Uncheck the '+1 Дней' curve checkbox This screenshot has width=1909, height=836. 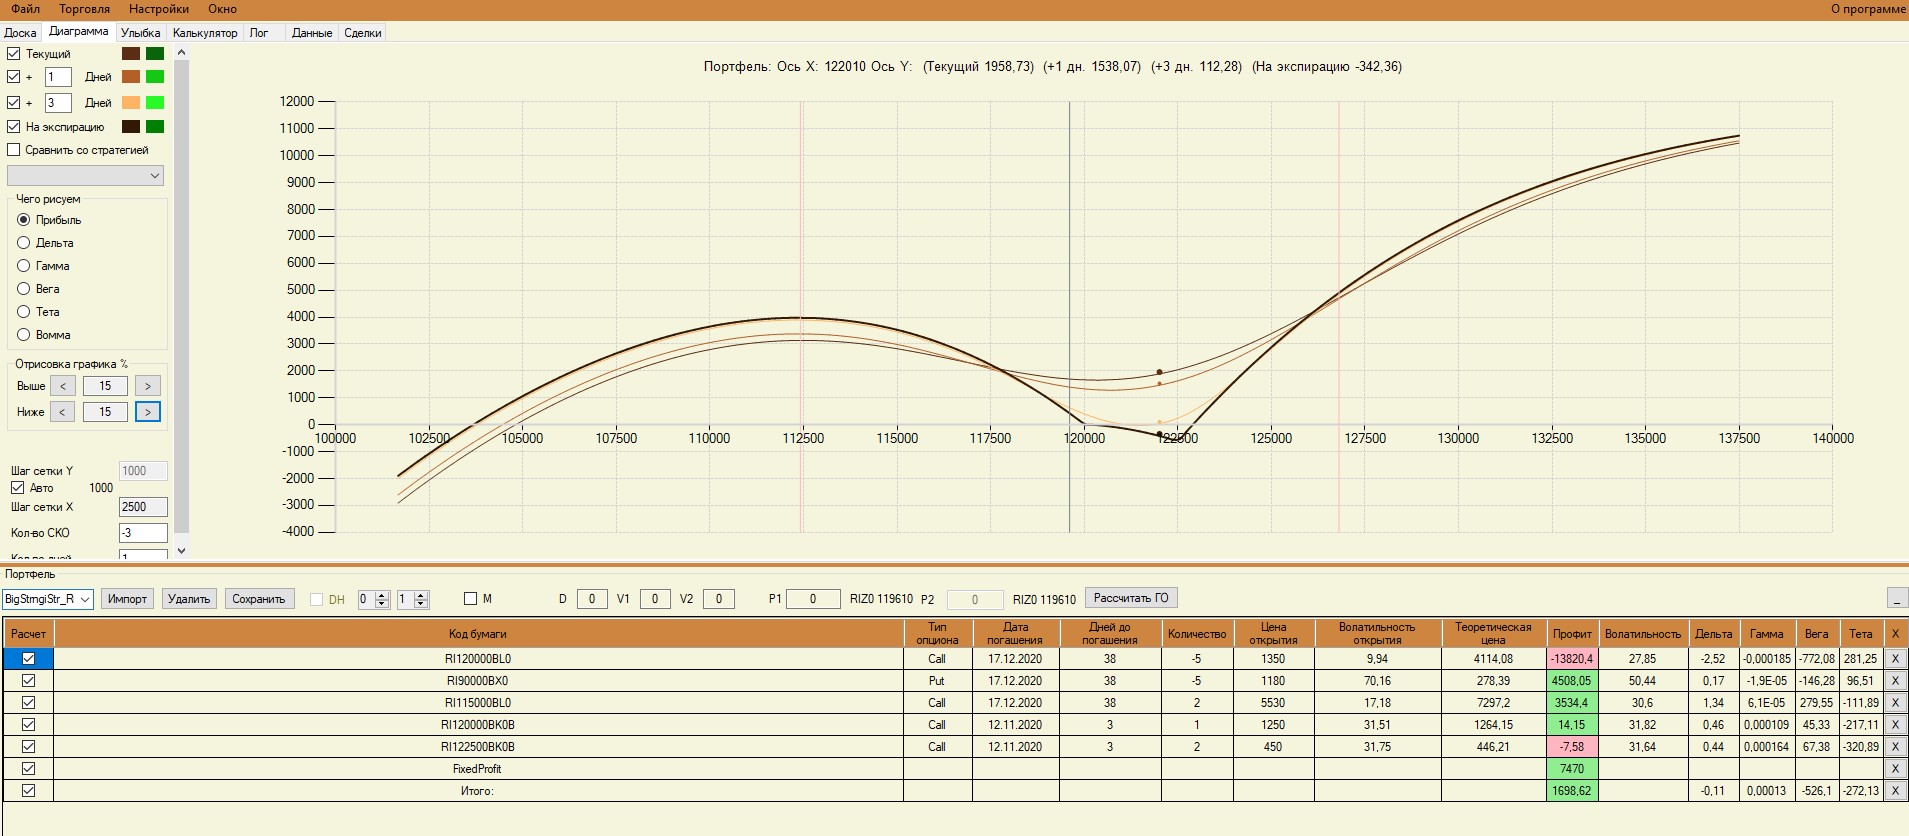[x=14, y=77]
